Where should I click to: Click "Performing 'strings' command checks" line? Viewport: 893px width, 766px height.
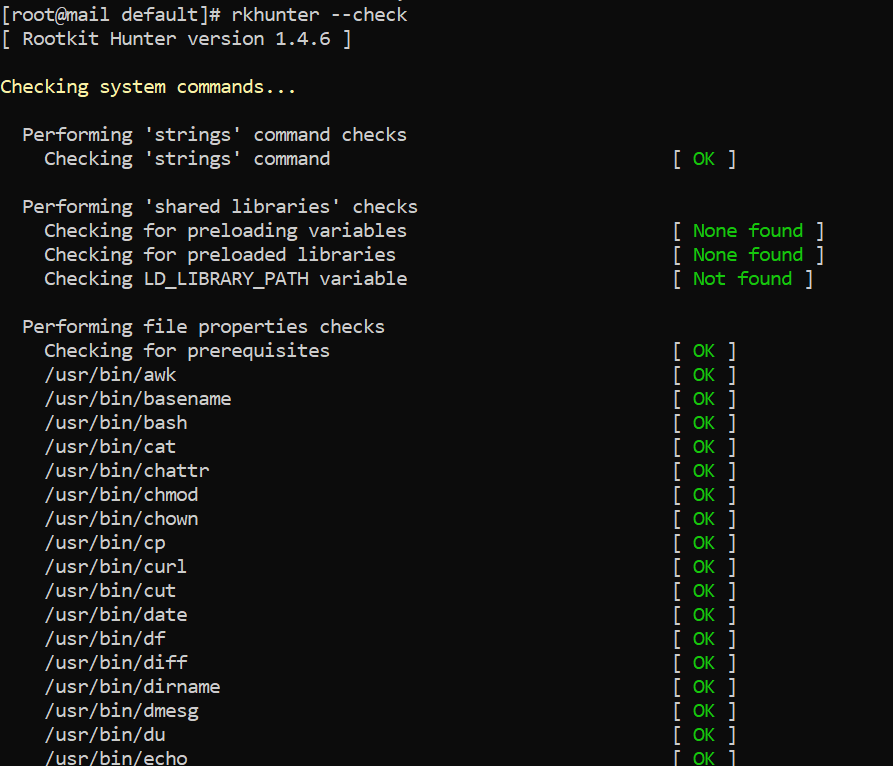pos(215,135)
